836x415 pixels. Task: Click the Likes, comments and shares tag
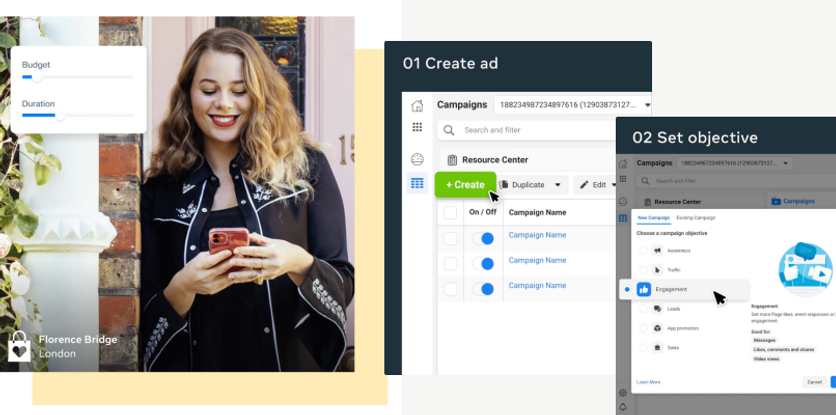coord(784,350)
